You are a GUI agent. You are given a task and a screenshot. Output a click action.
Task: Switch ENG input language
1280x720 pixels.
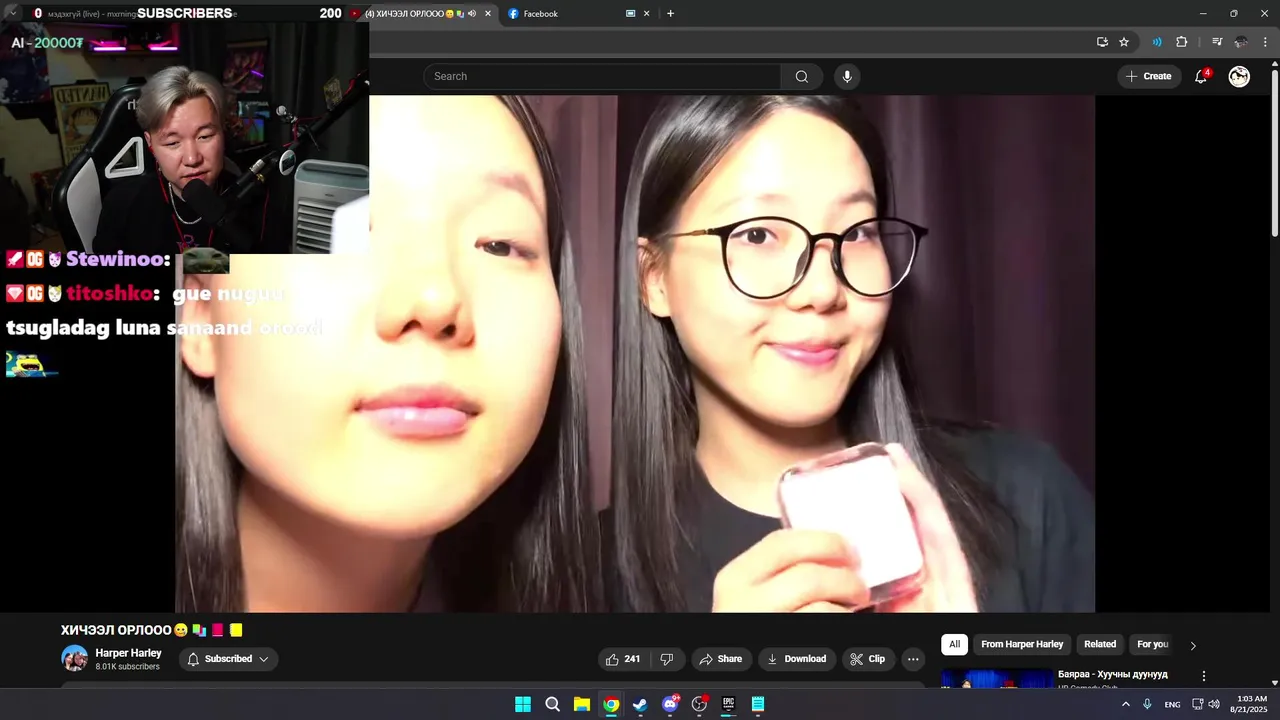[x=1172, y=704]
